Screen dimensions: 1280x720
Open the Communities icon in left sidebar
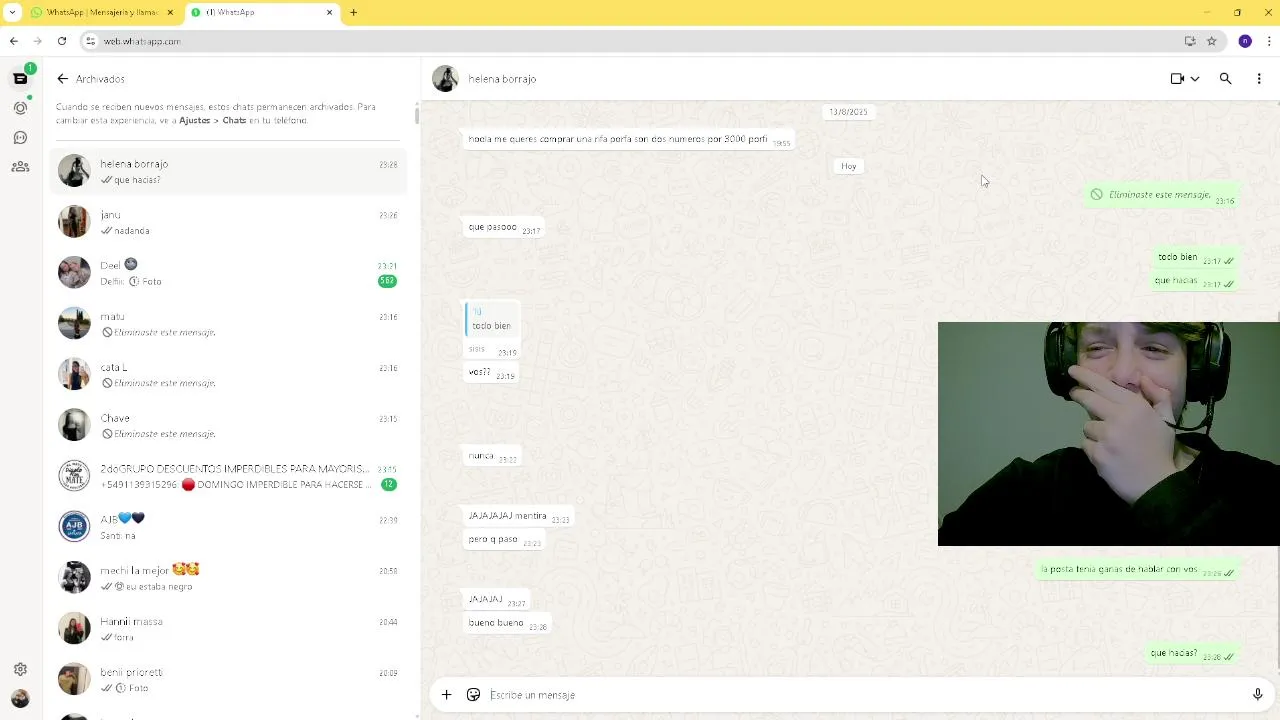click(20, 167)
